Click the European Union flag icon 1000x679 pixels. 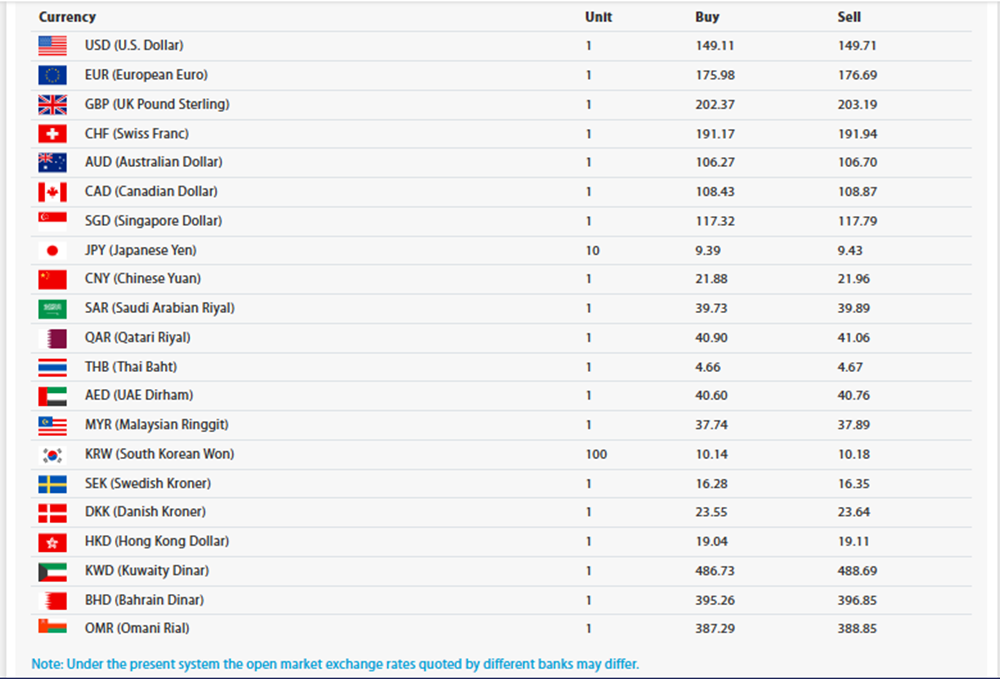52,75
